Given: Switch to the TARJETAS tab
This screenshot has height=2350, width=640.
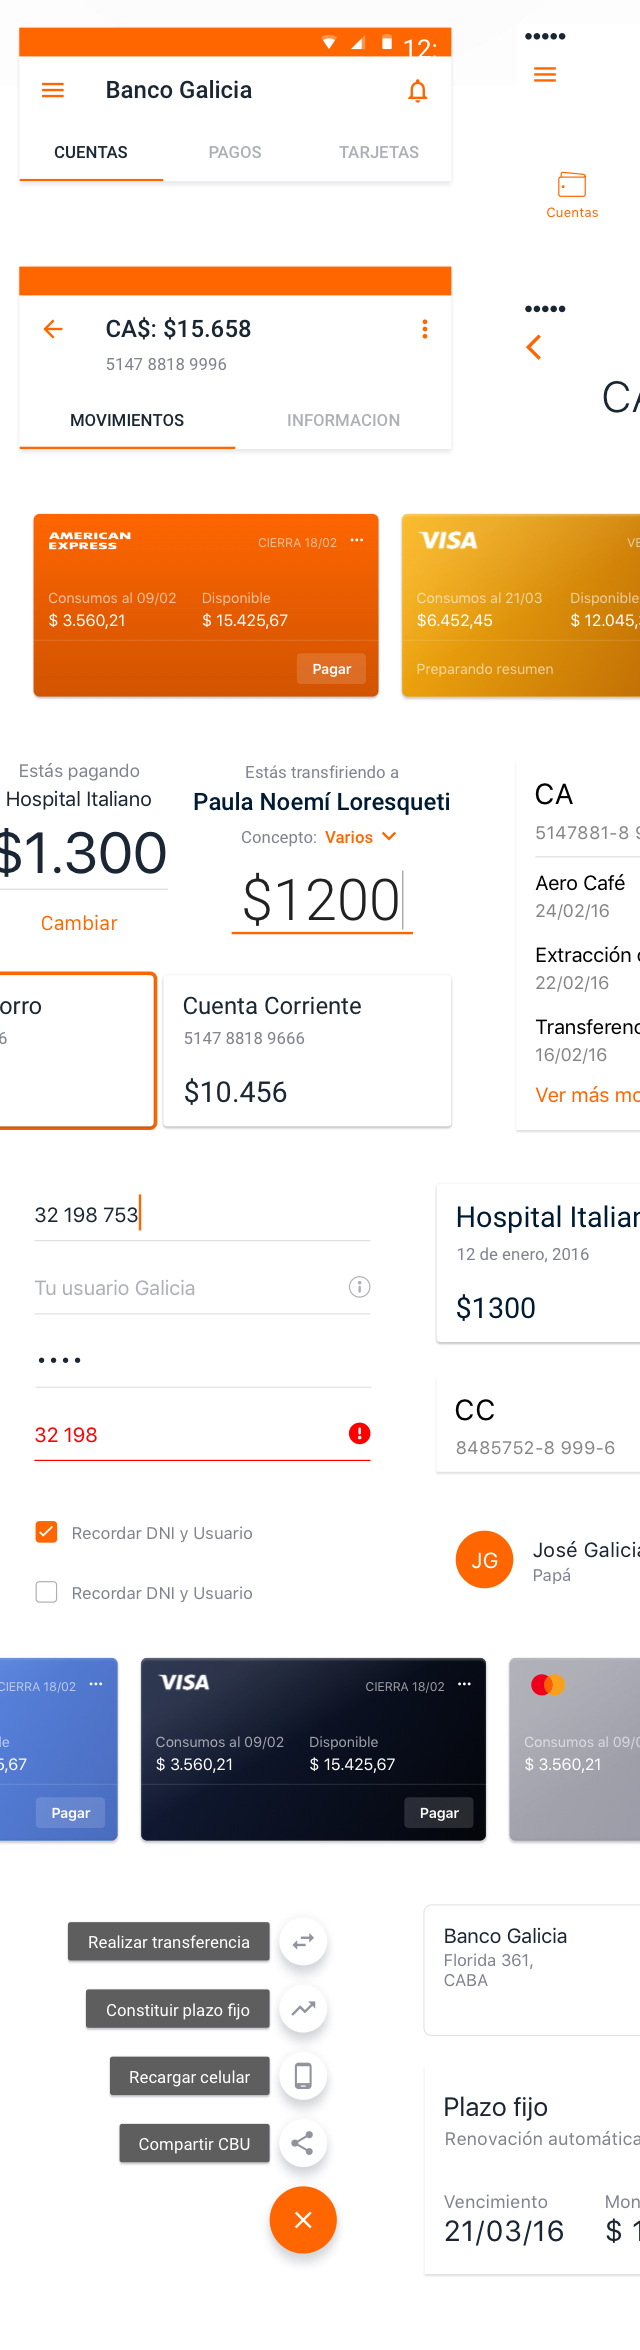Looking at the screenshot, I should click(379, 152).
